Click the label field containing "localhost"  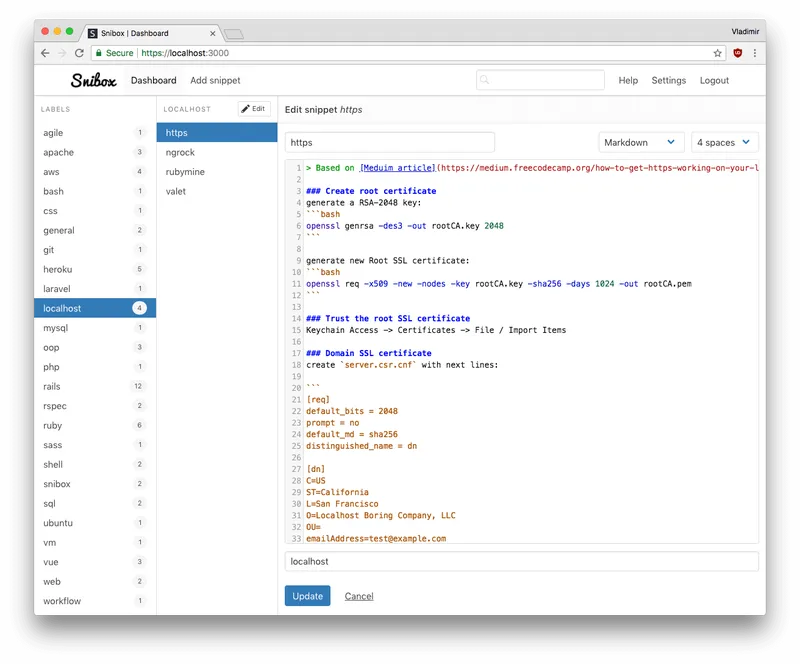coord(521,561)
